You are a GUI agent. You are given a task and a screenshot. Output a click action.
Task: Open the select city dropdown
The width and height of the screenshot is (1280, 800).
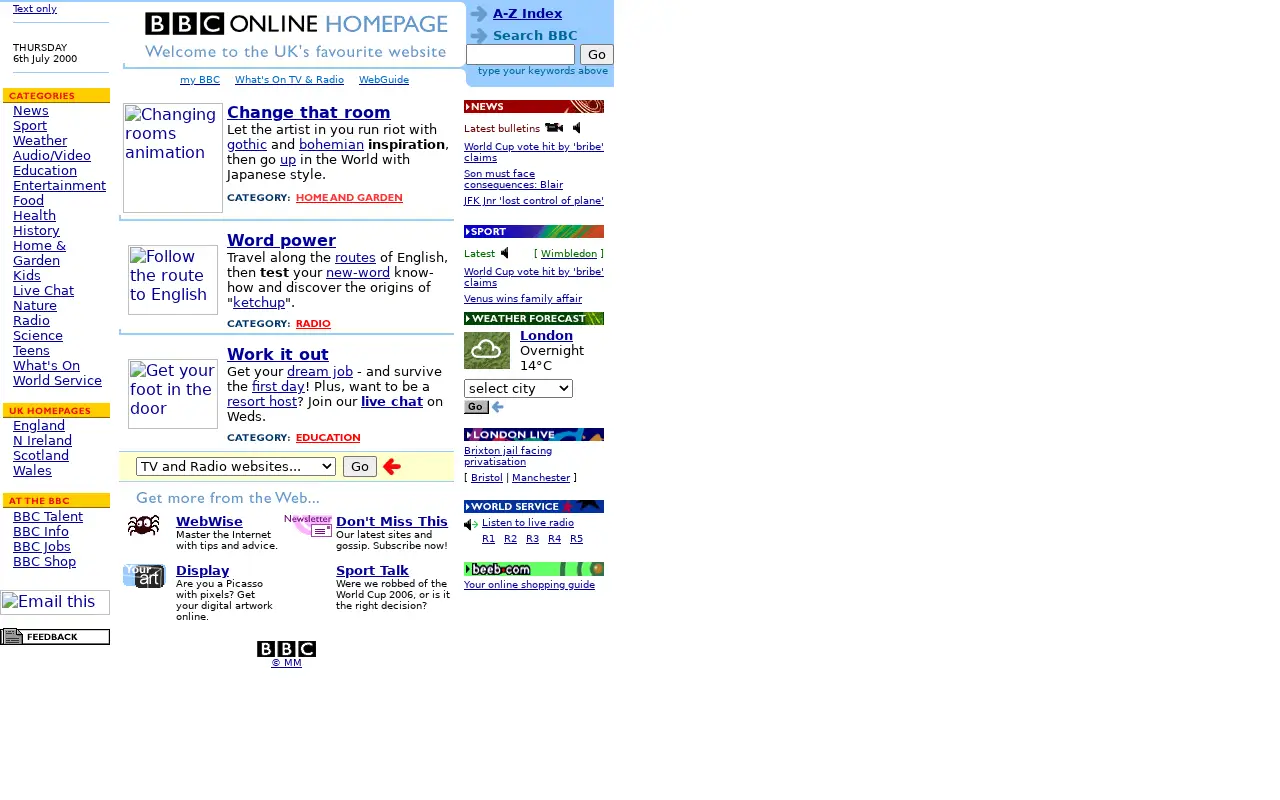pos(518,388)
